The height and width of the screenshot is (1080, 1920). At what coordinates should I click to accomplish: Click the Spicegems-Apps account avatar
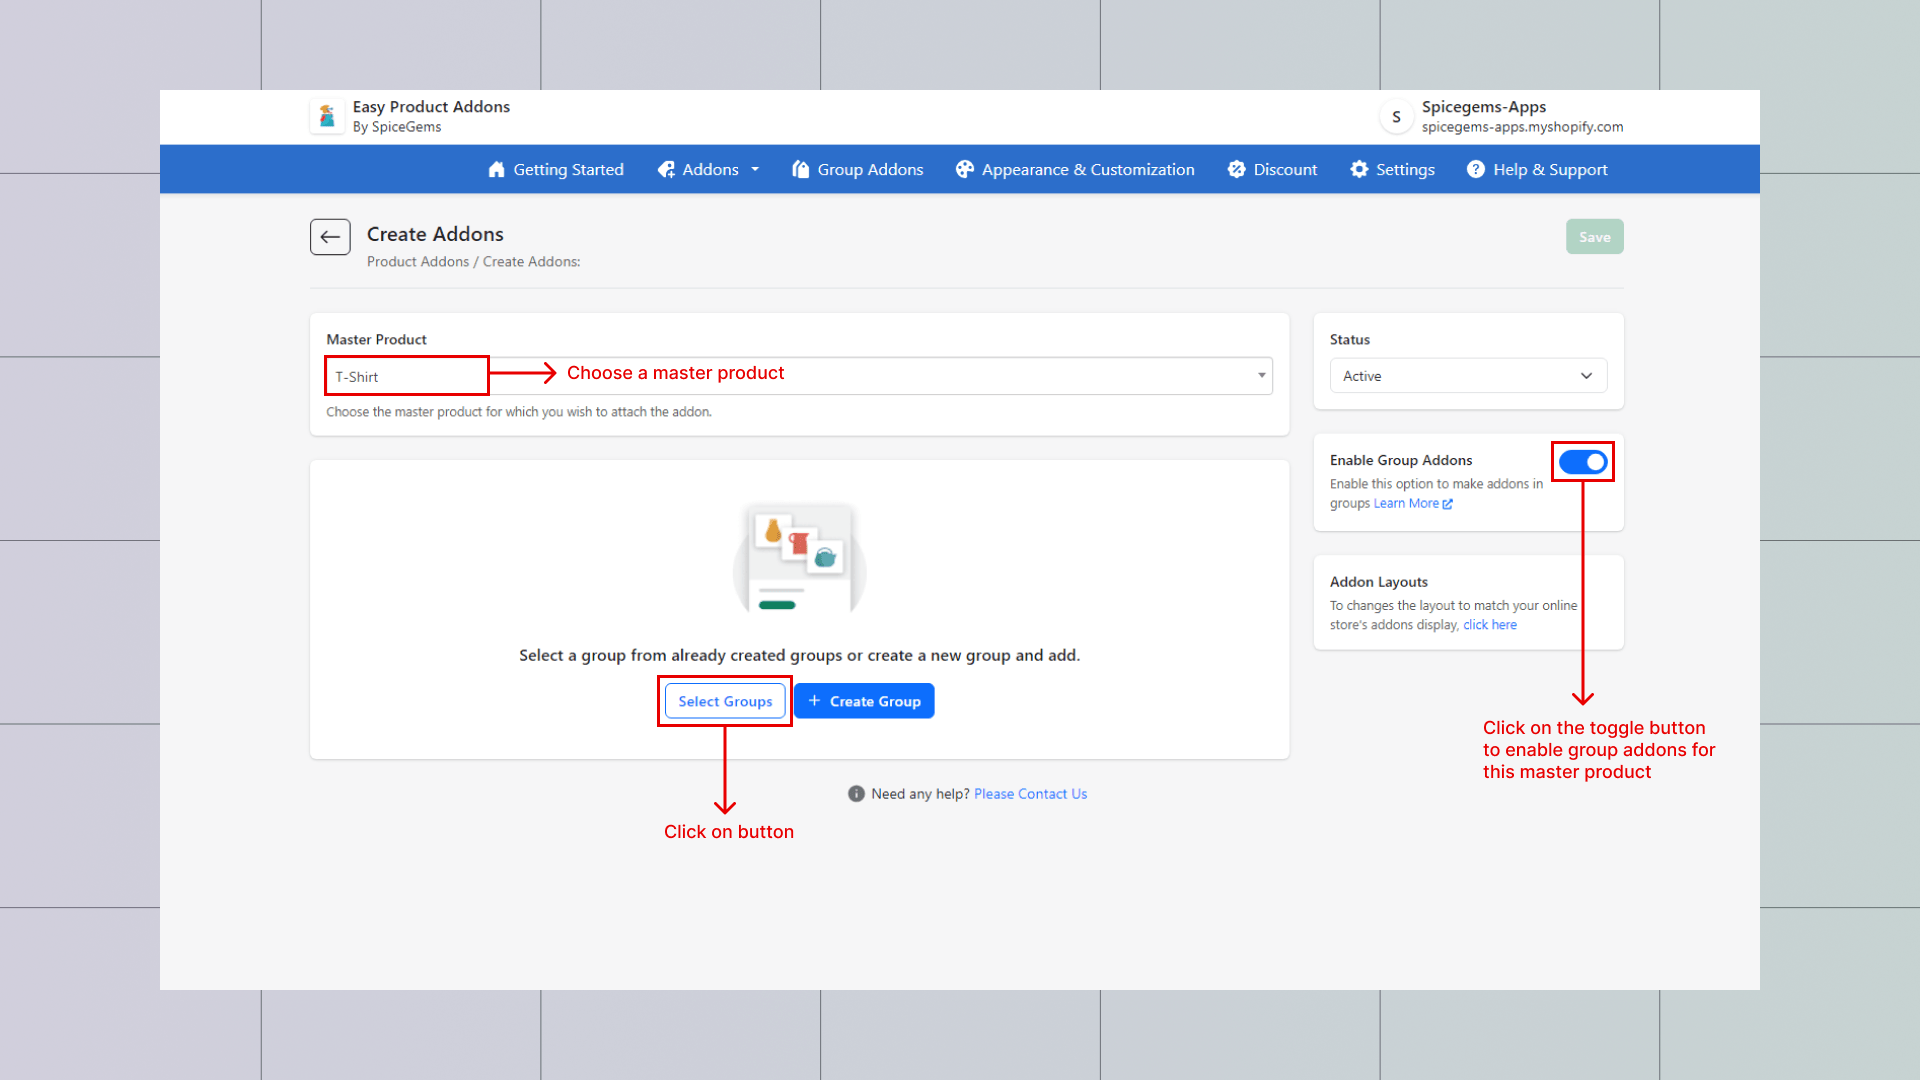click(1396, 117)
